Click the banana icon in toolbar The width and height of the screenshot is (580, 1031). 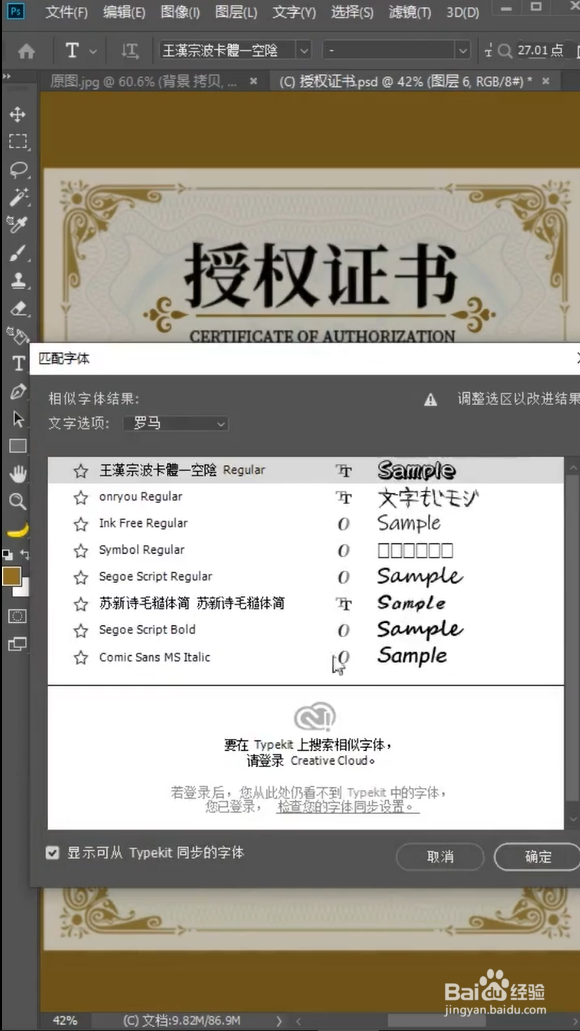18,530
